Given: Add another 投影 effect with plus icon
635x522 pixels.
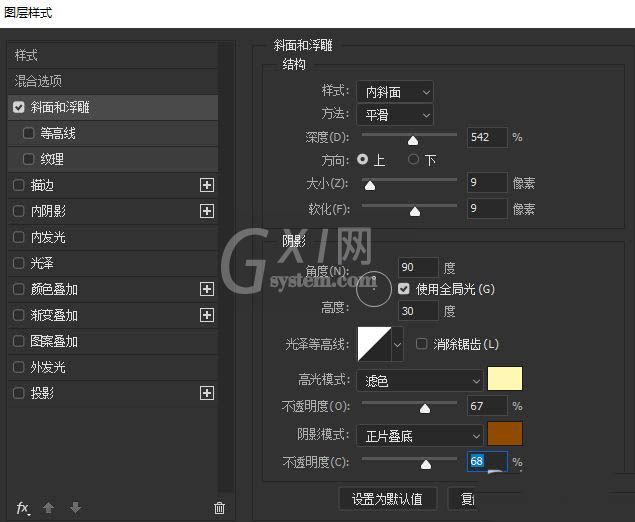Looking at the screenshot, I should 207,393.
